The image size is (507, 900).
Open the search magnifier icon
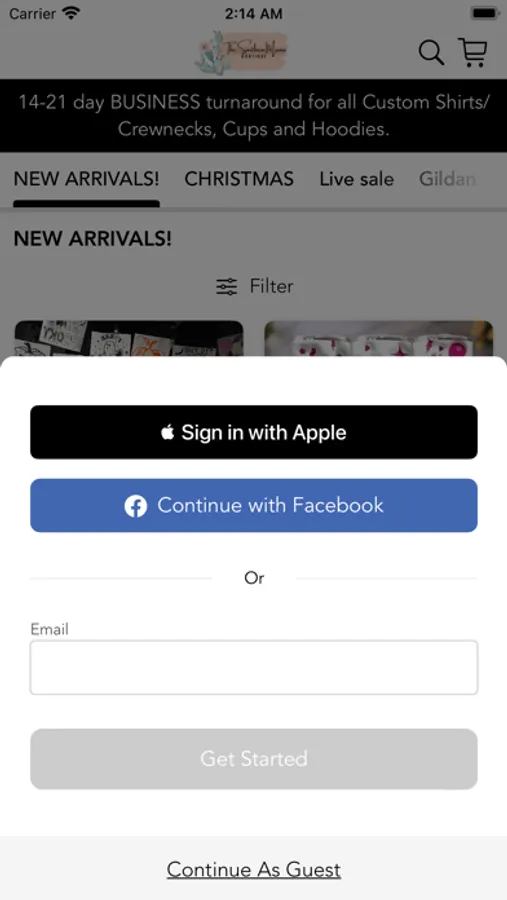tap(431, 53)
